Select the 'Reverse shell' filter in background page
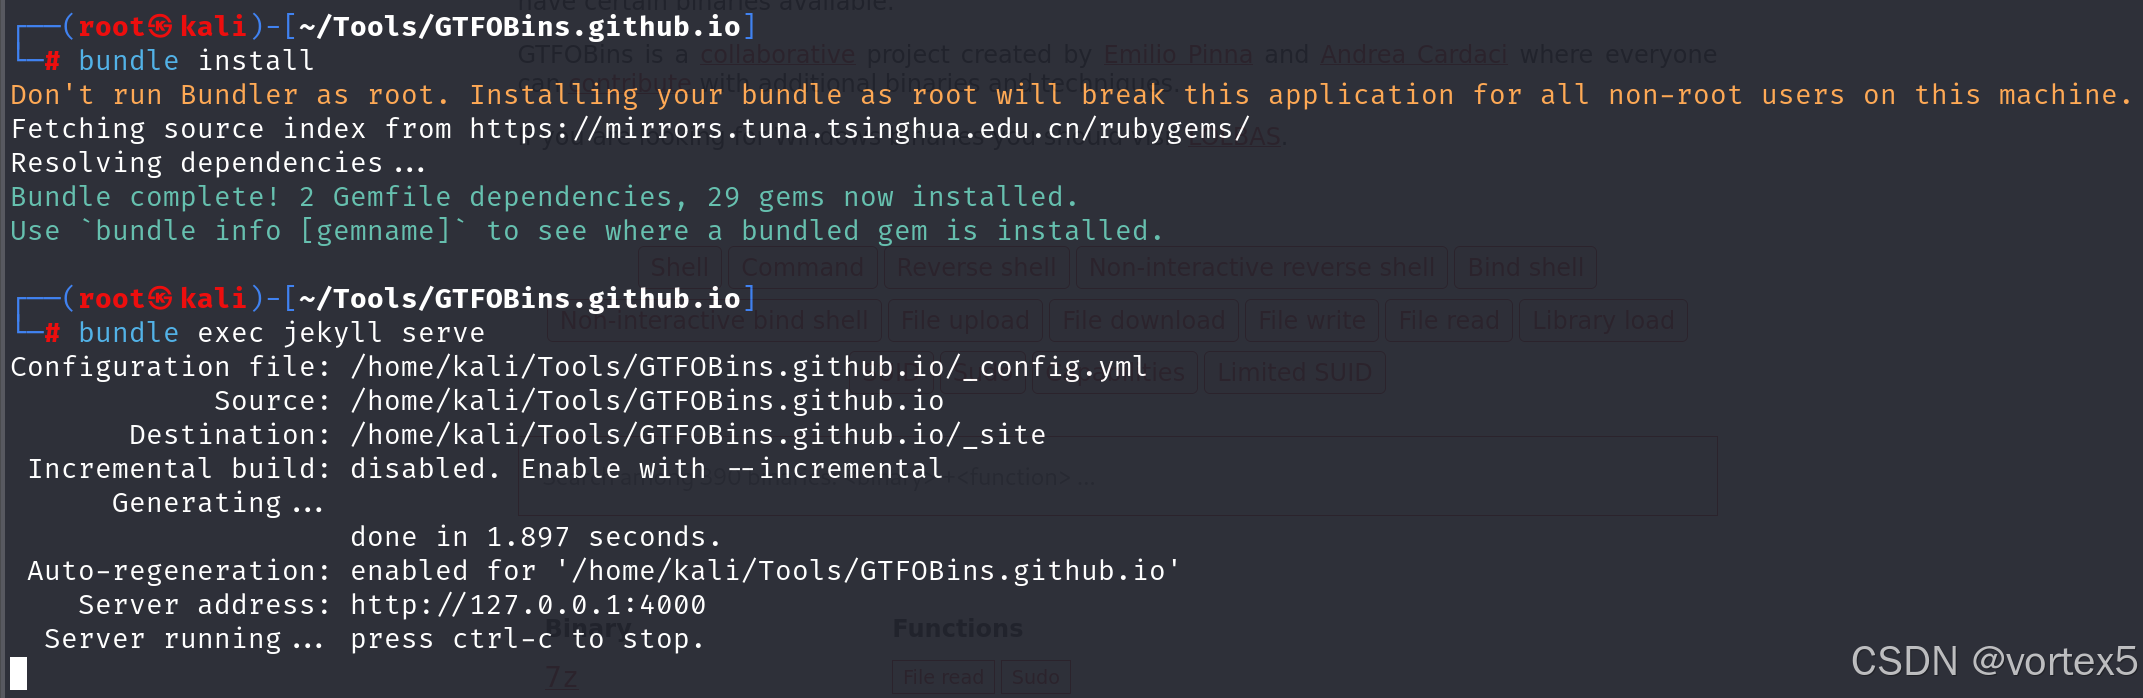Screen dimensions: 2143x698 pos(976,267)
